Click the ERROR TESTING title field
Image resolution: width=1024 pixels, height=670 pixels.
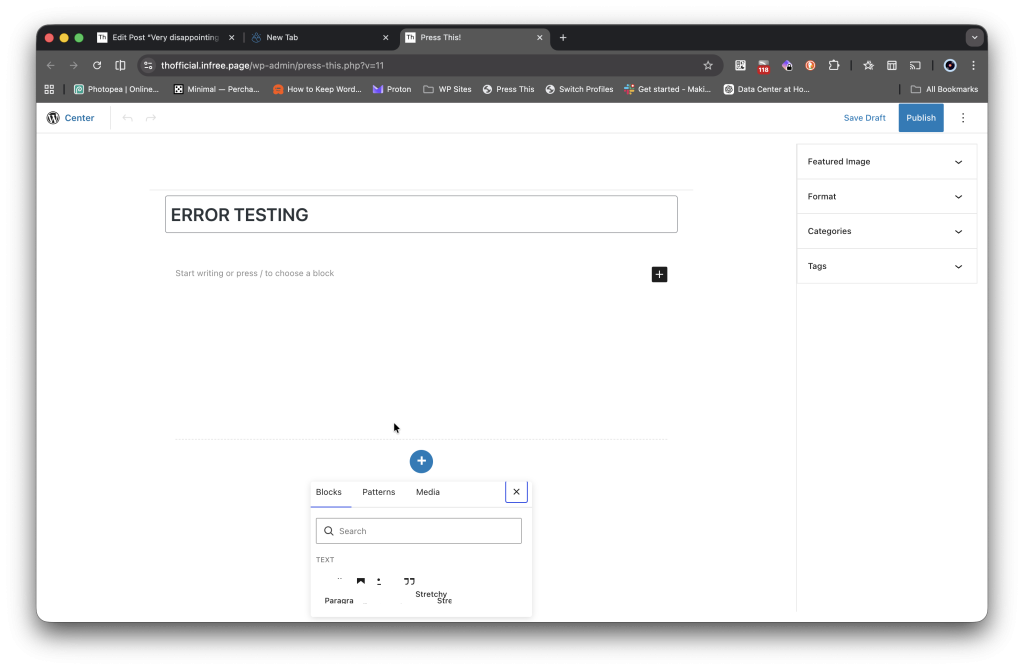pos(421,215)
